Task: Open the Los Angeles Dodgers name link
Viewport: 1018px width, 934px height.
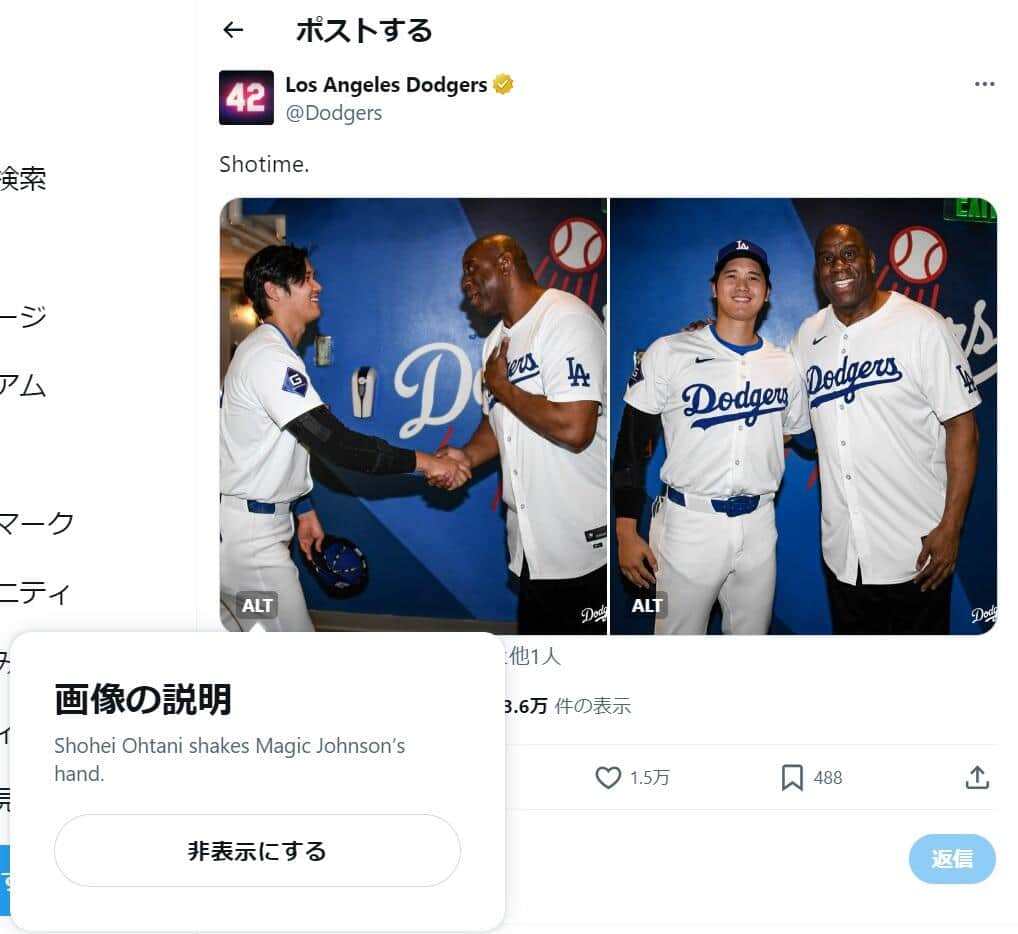Action: coord(386,85)
